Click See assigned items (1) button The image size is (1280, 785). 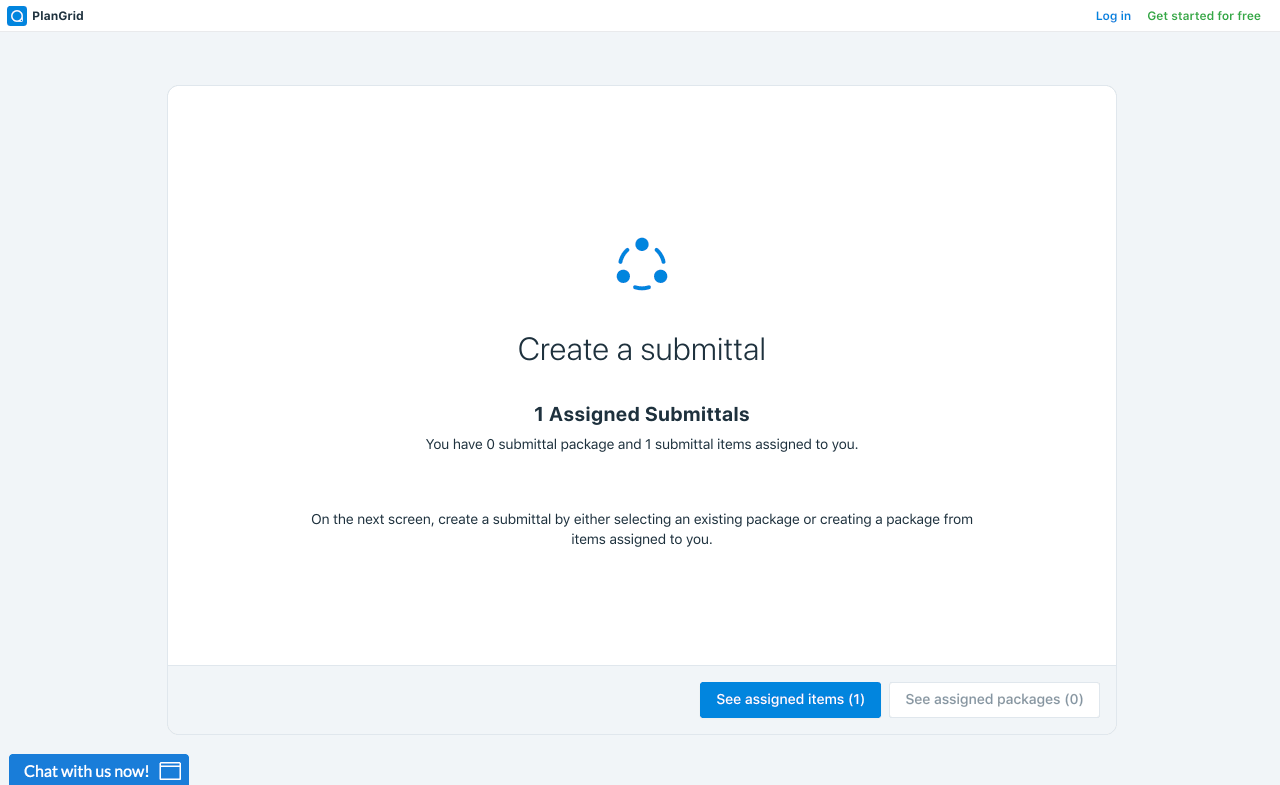(x=790, y=700)
